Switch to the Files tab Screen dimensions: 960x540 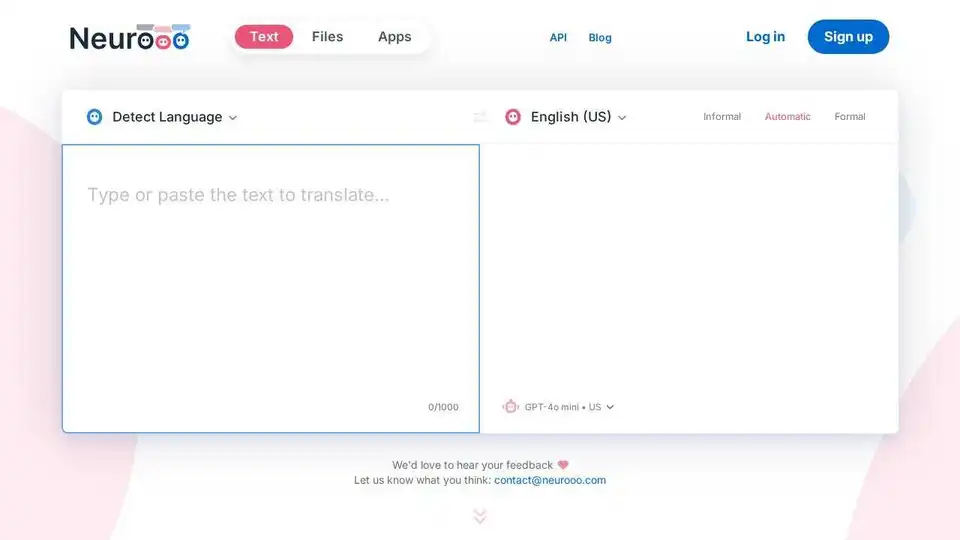coord(328,37)
